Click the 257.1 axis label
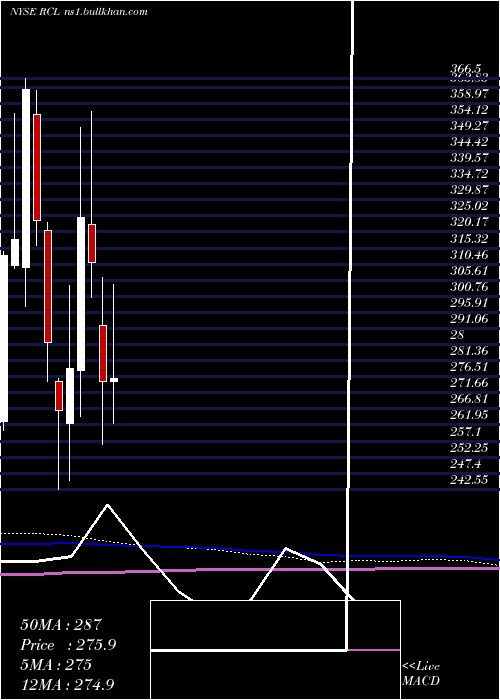 coord(465,431)
